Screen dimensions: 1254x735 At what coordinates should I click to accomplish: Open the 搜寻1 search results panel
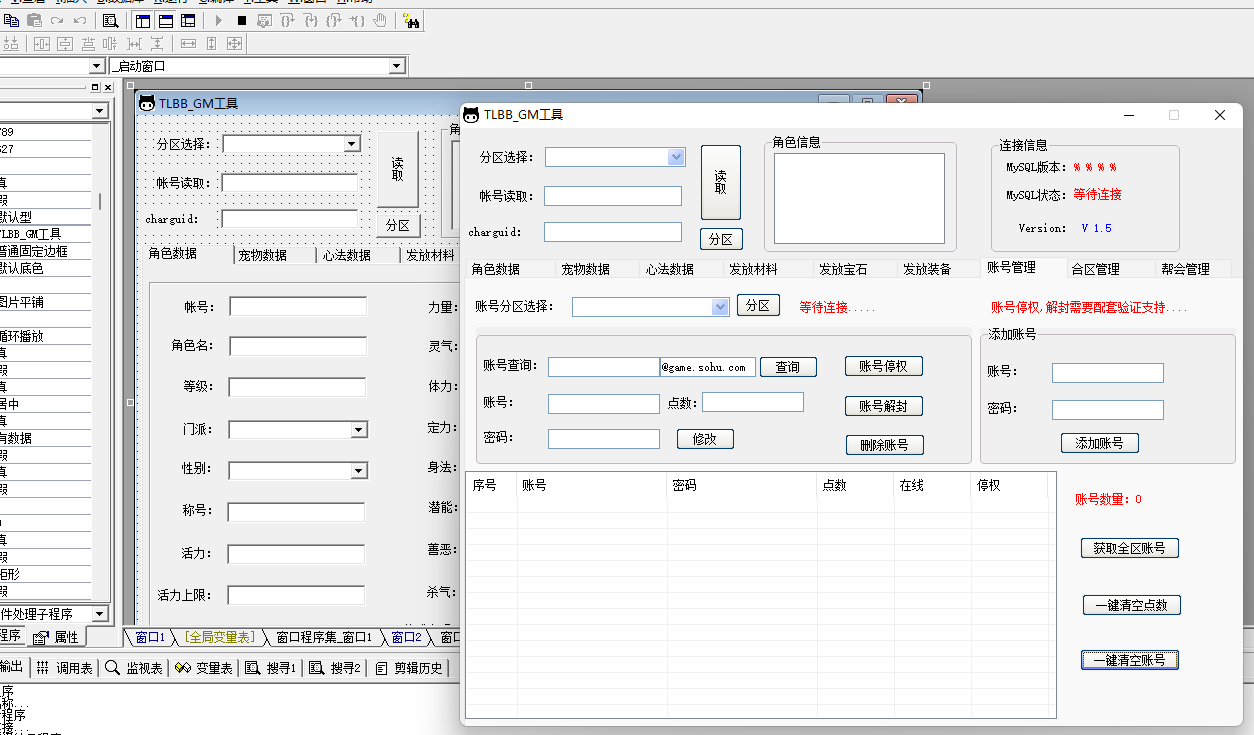271,668
